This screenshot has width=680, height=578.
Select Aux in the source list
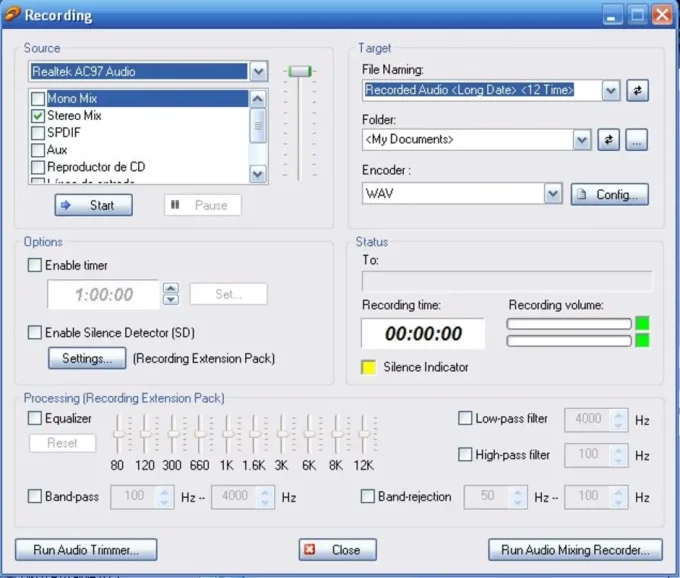pos(57,150)
